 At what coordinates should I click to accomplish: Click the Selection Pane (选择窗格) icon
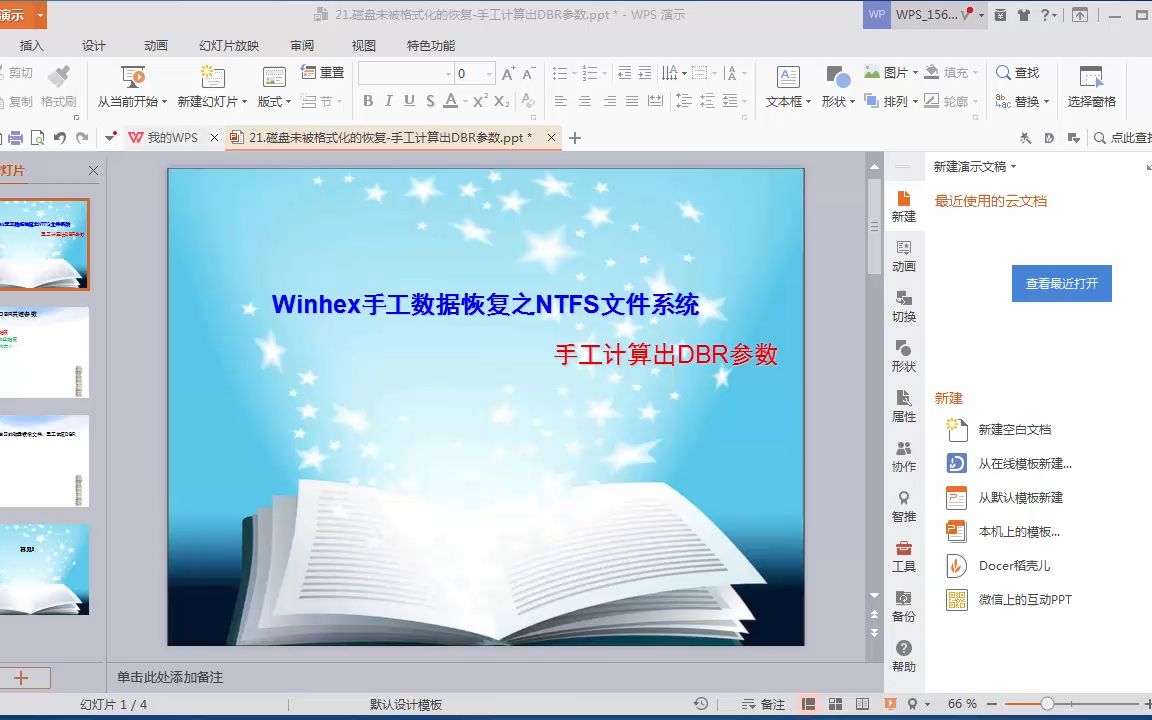(x=1089, y=90)
